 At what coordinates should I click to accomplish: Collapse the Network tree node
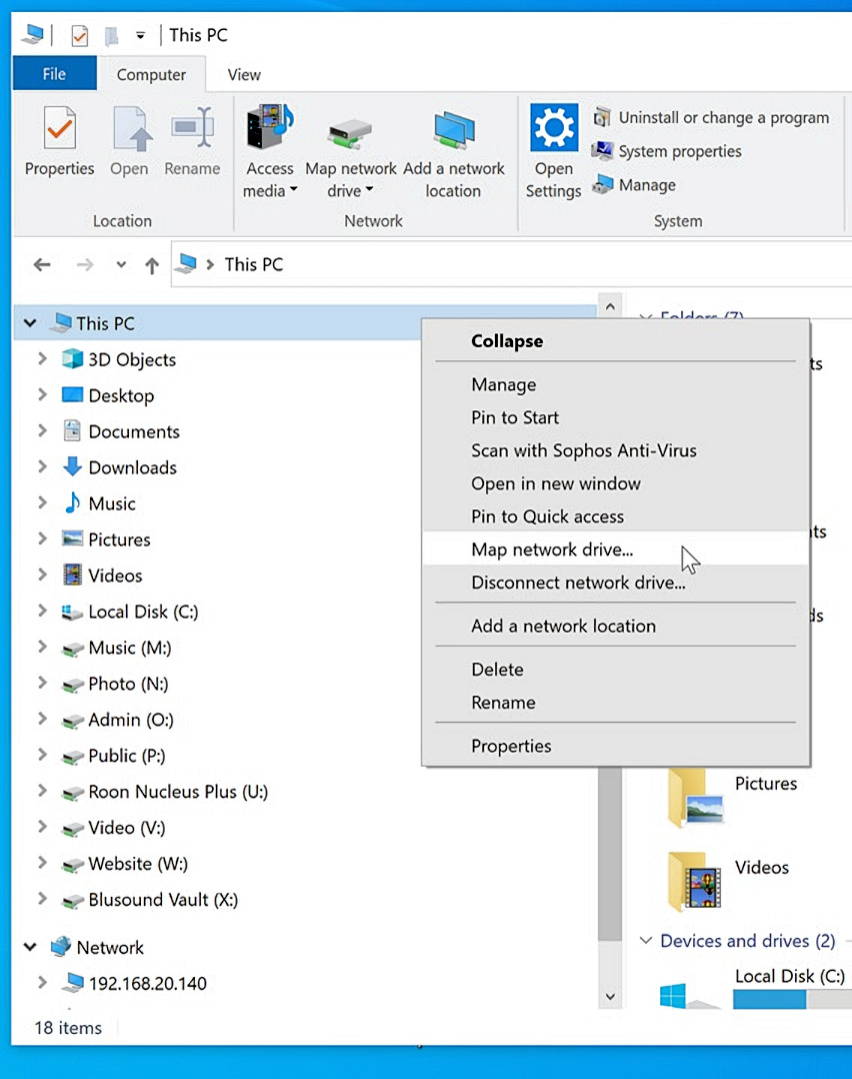(x=30, y=947)
